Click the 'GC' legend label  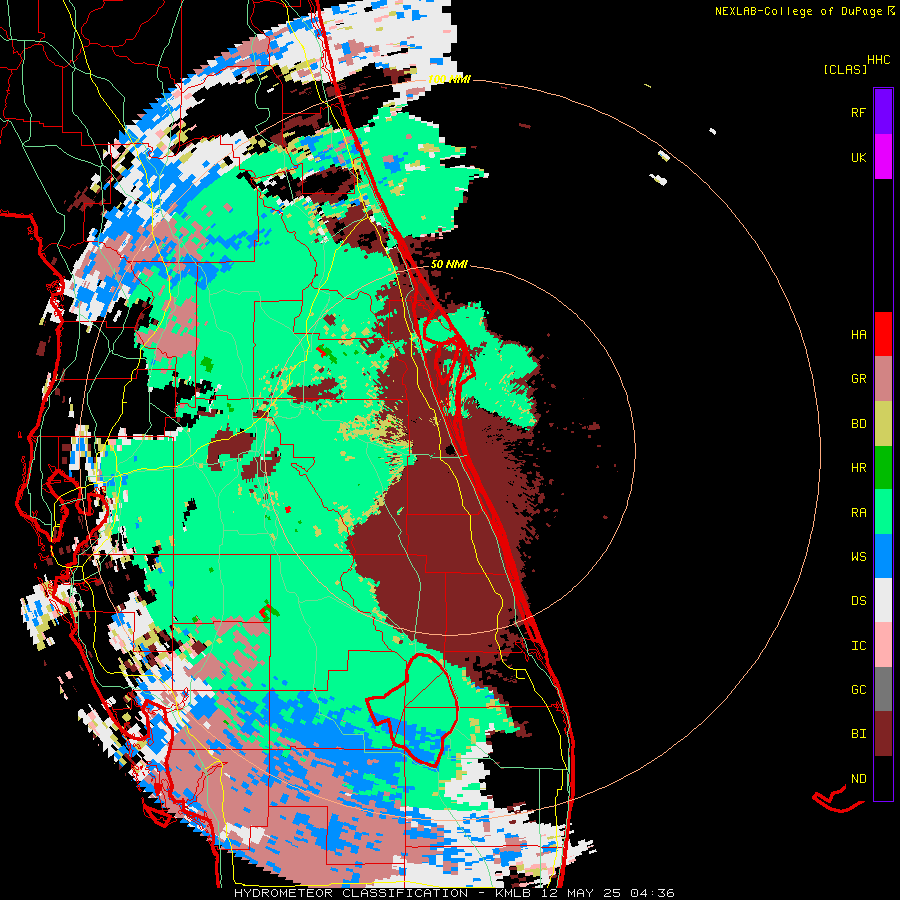[x=858, y=690]
